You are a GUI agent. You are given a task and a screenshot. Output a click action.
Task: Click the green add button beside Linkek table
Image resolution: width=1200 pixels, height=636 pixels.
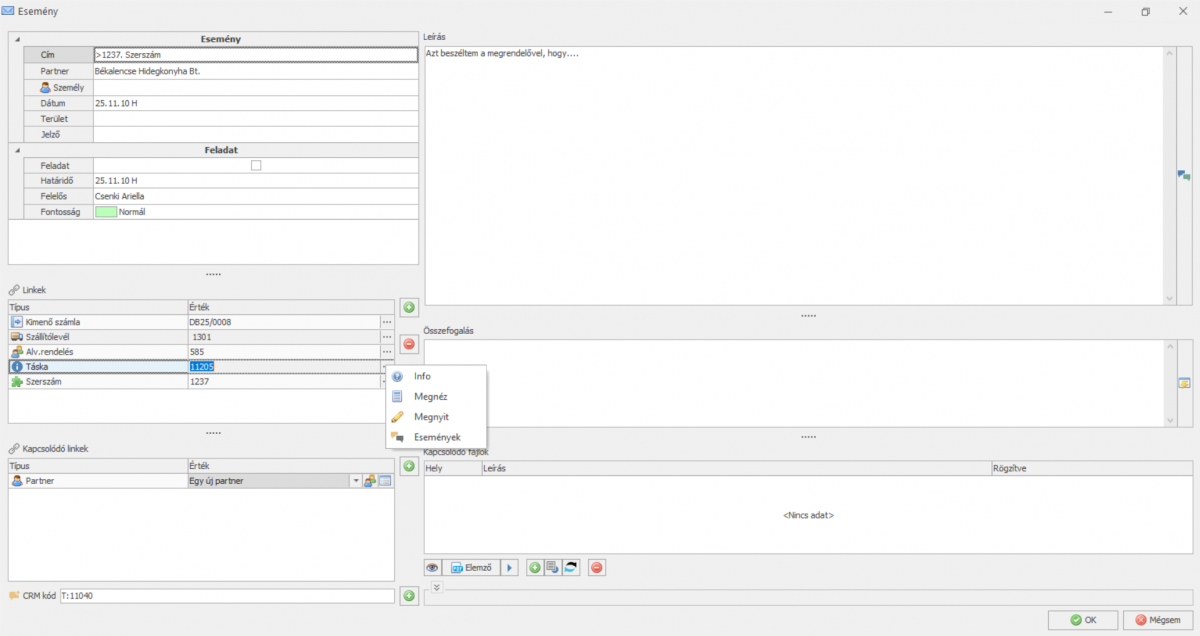click(409, 307)
